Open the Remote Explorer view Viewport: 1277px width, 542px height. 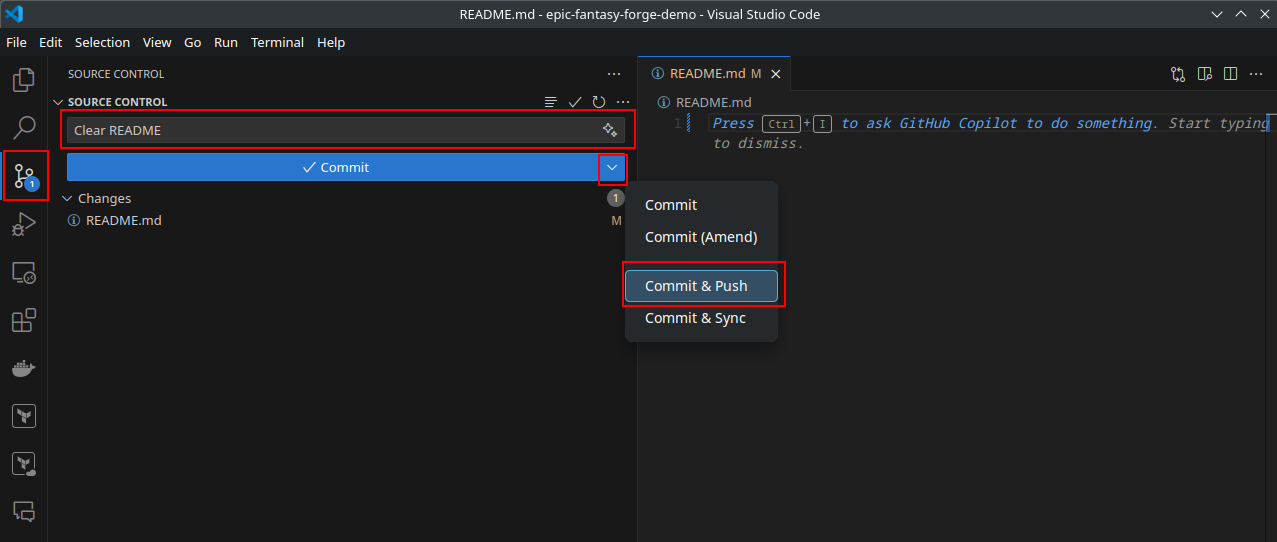pyautogui.click(x=24, y=272)
